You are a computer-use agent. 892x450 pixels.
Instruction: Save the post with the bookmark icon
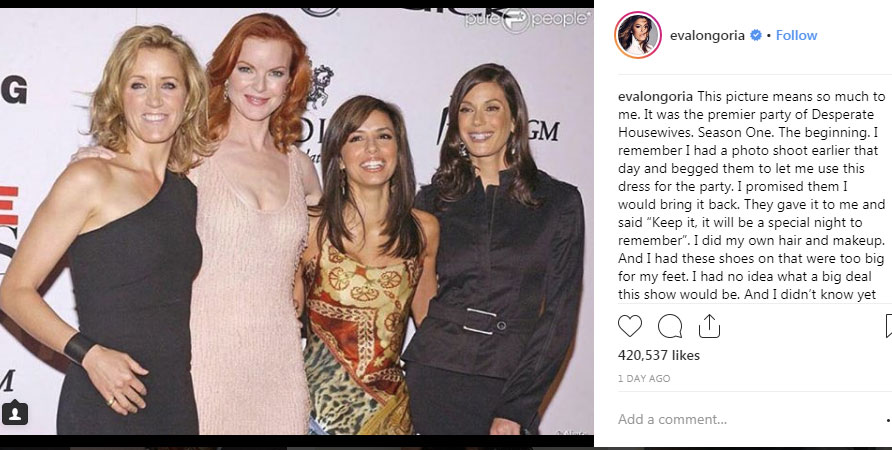click(x=889, y=327)
